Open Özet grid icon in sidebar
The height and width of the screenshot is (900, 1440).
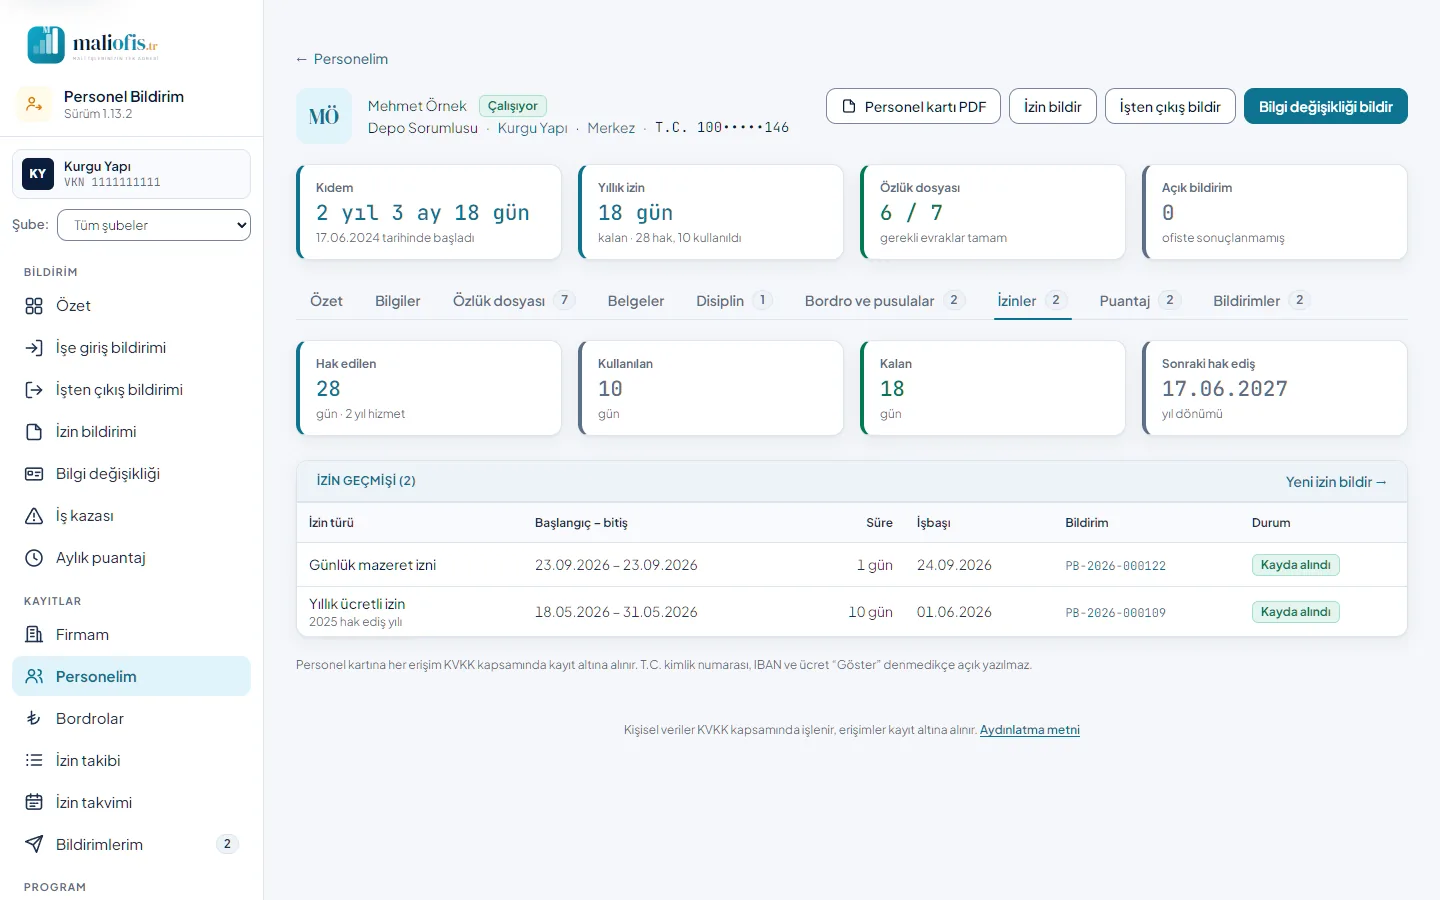tap(34, 306)
